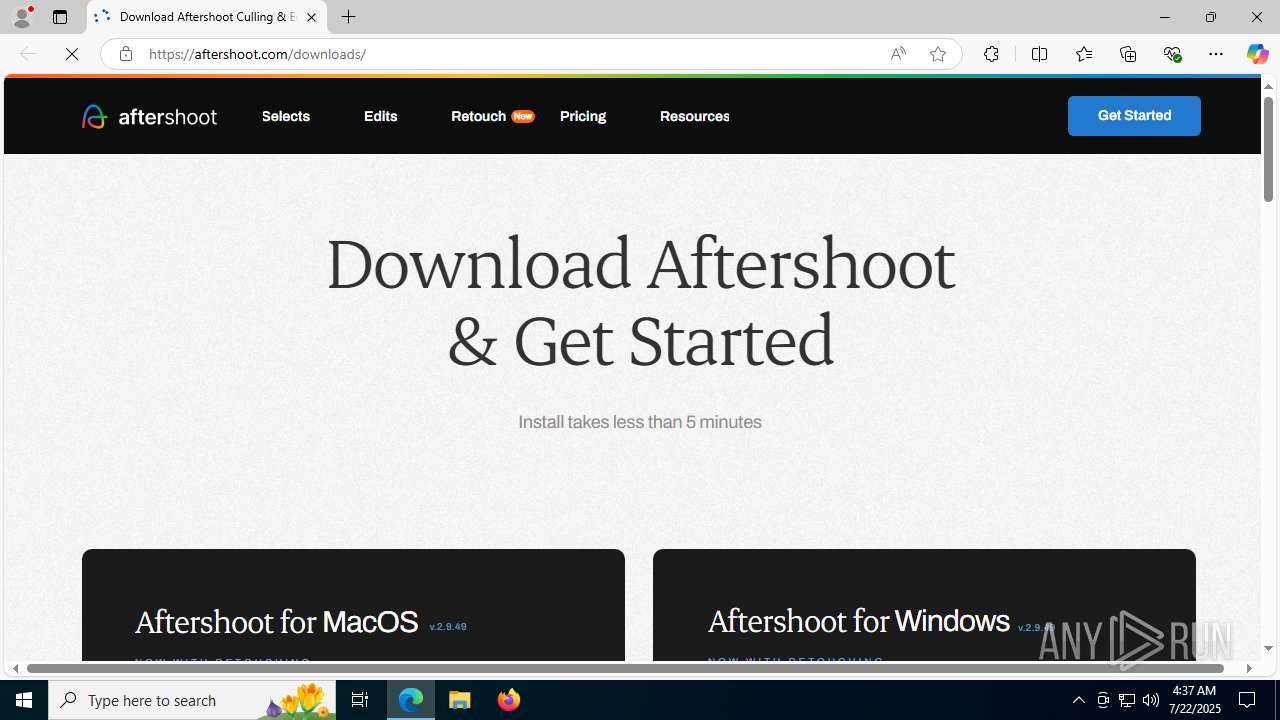Click the taskbar search box
Image resolution: width=1280 pixels, height=720 pixels.
(x=192, y=700)
